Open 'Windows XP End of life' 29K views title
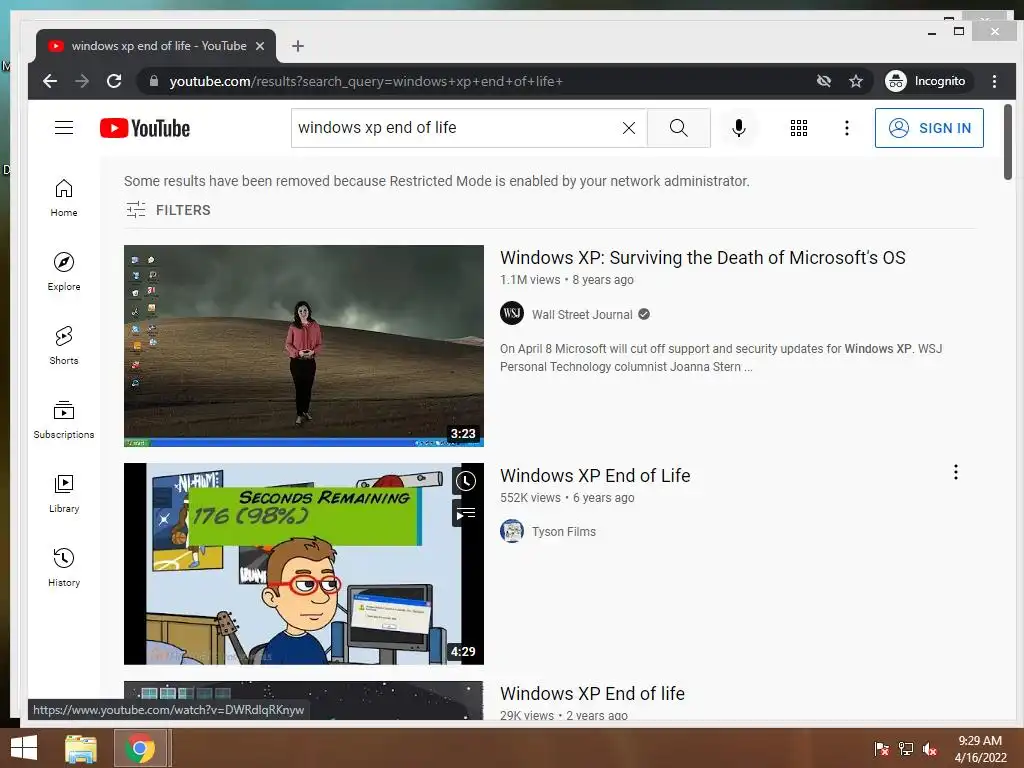The width and height of the screenshot is (1024, 768). coord(592,694)
